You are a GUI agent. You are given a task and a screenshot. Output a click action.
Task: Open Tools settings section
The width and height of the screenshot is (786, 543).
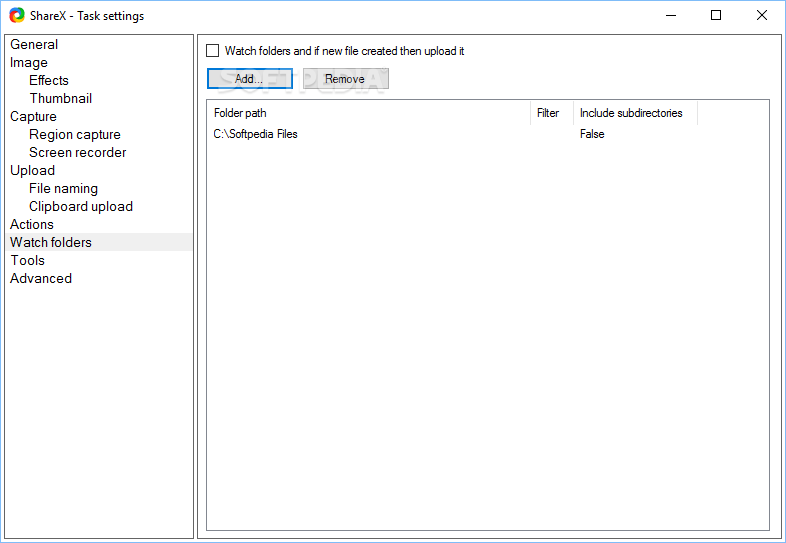tap(28, 260)
